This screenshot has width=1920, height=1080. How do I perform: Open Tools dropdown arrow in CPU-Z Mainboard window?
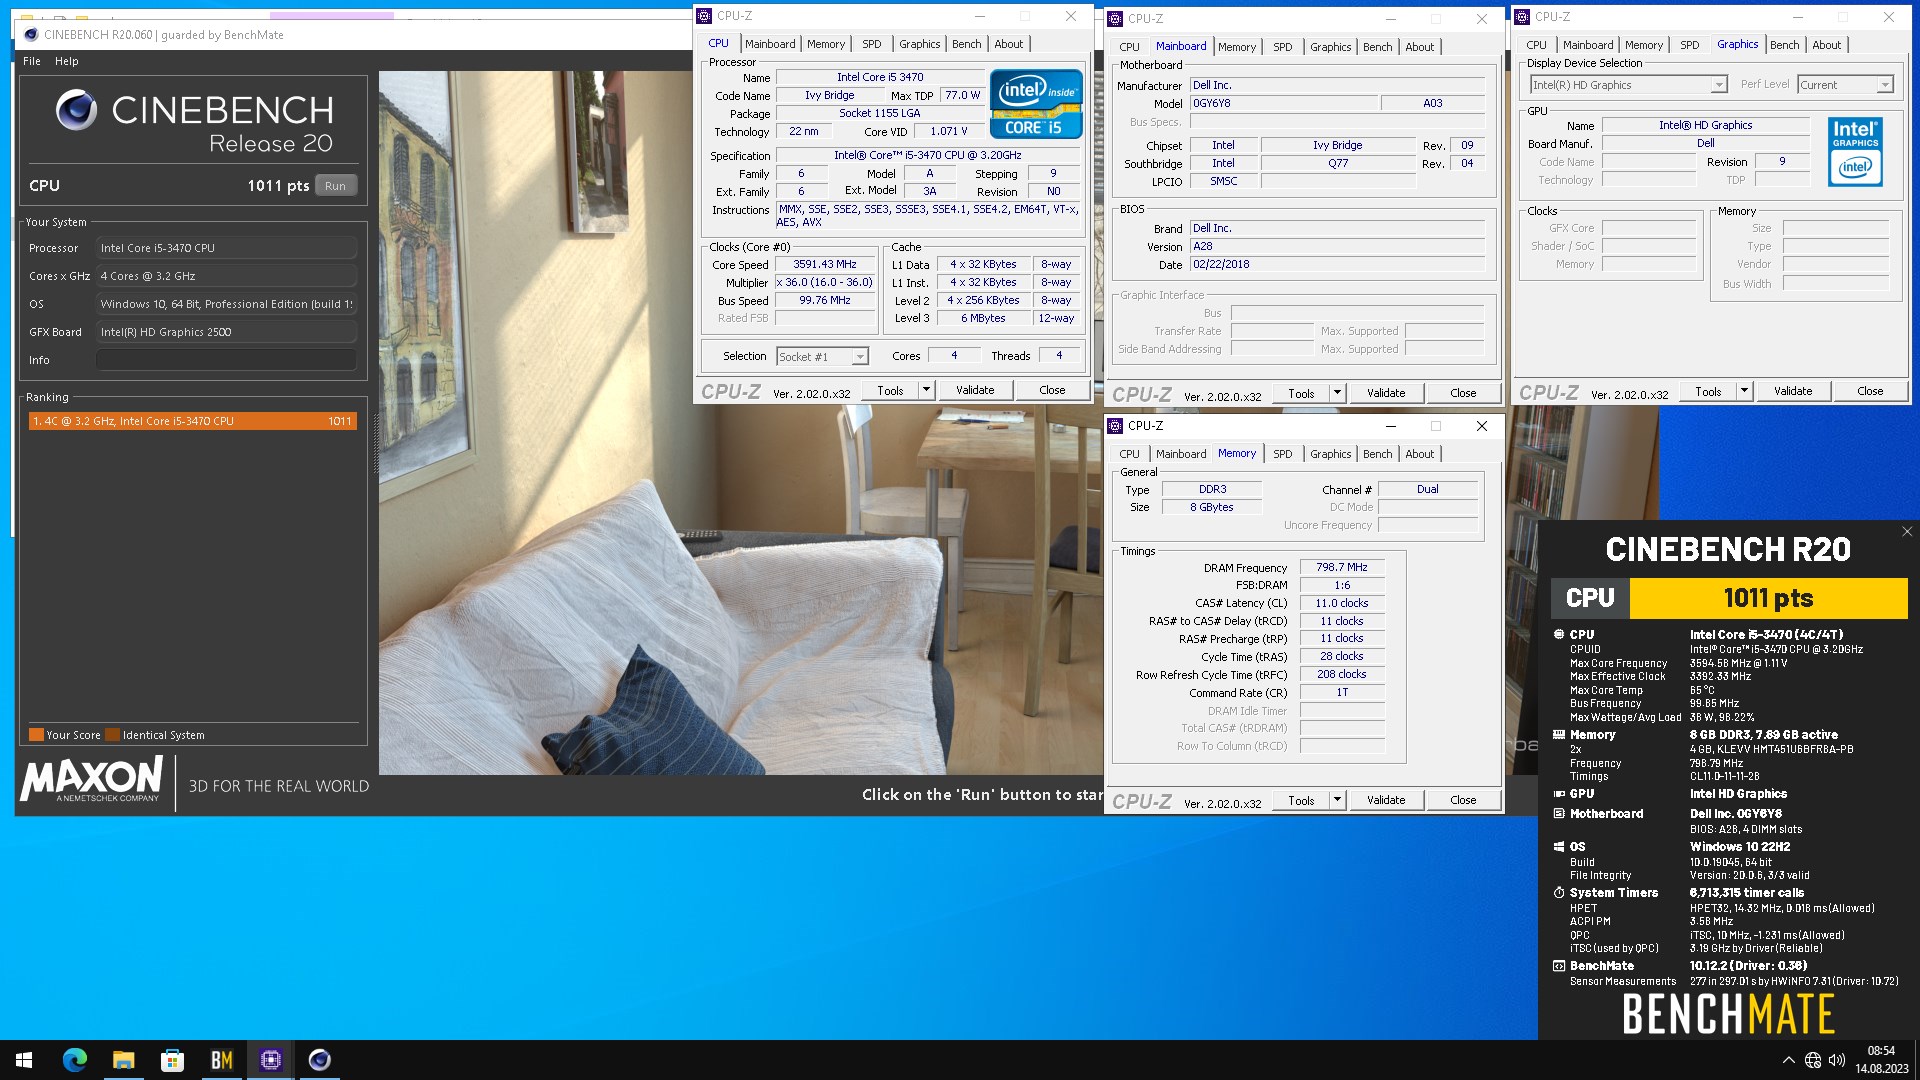pyautogui.click(x=1337, y=393)
